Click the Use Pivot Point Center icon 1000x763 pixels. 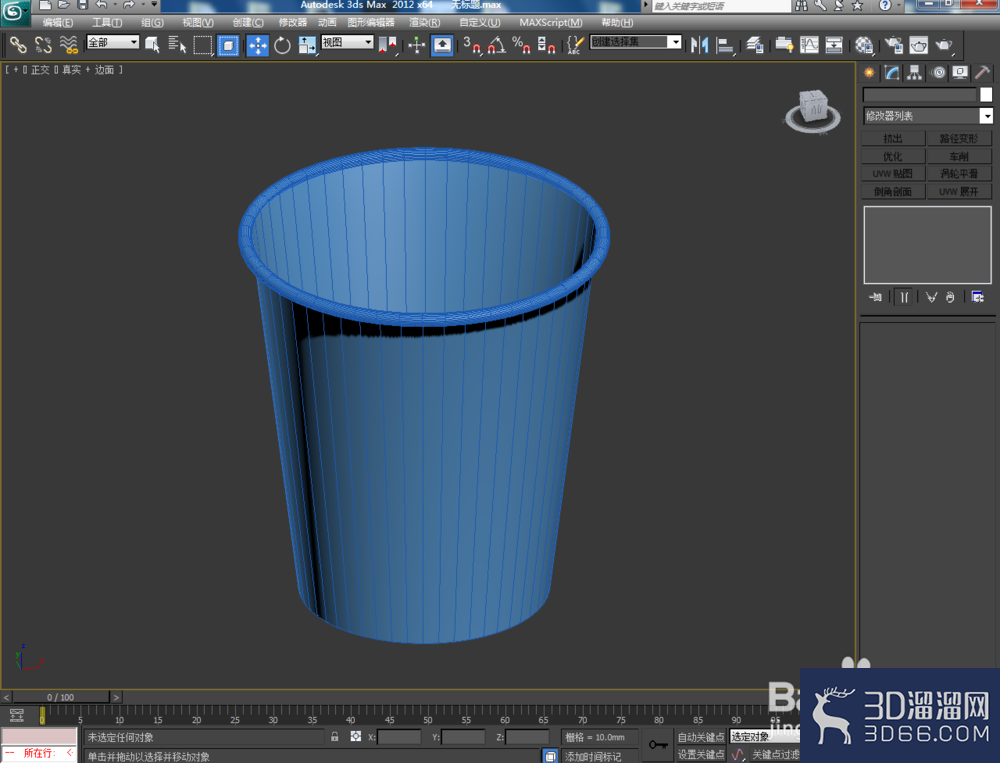387,45
